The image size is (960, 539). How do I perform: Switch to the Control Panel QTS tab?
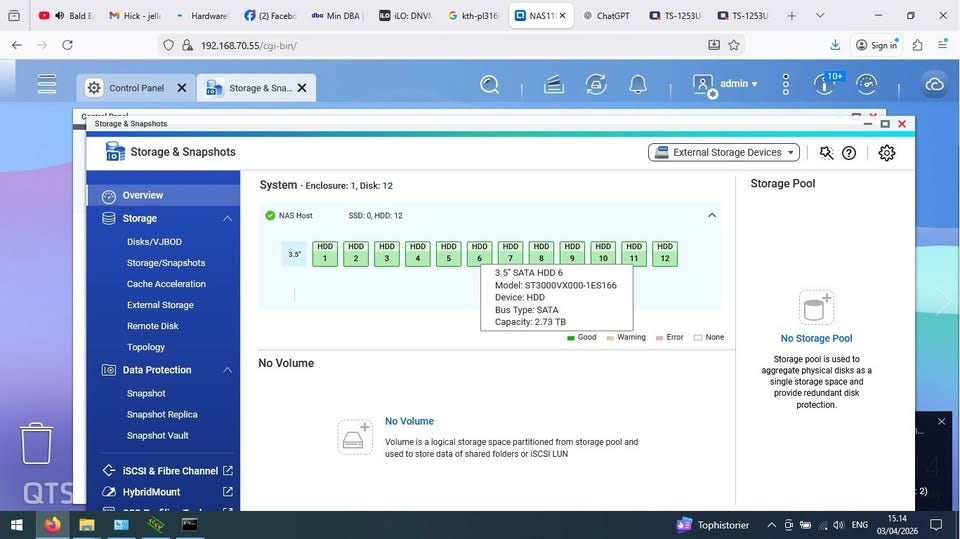click(137, 88)
